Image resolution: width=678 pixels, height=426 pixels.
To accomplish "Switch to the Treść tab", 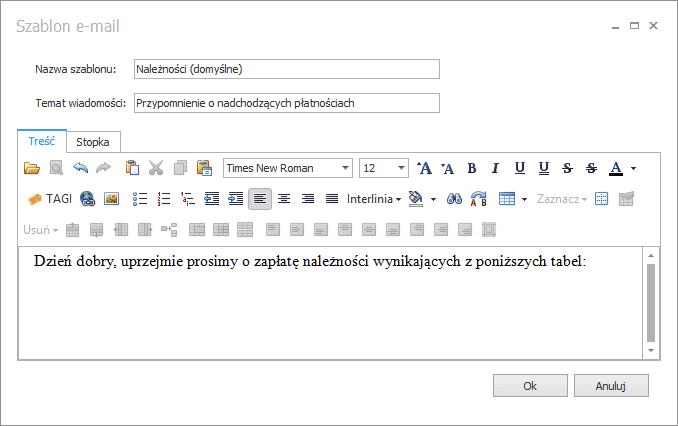I will (42, 141).
